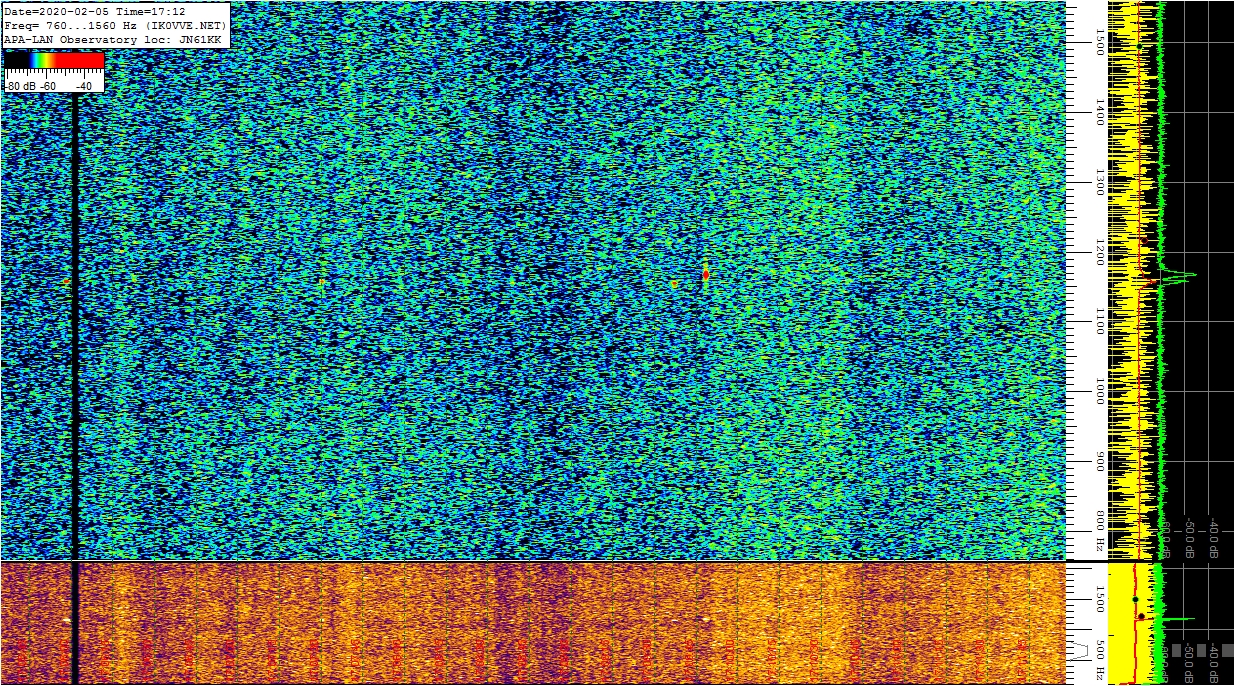
Task: Click the bright red signal burst in the spectrogram
Action: coord(706,273)
